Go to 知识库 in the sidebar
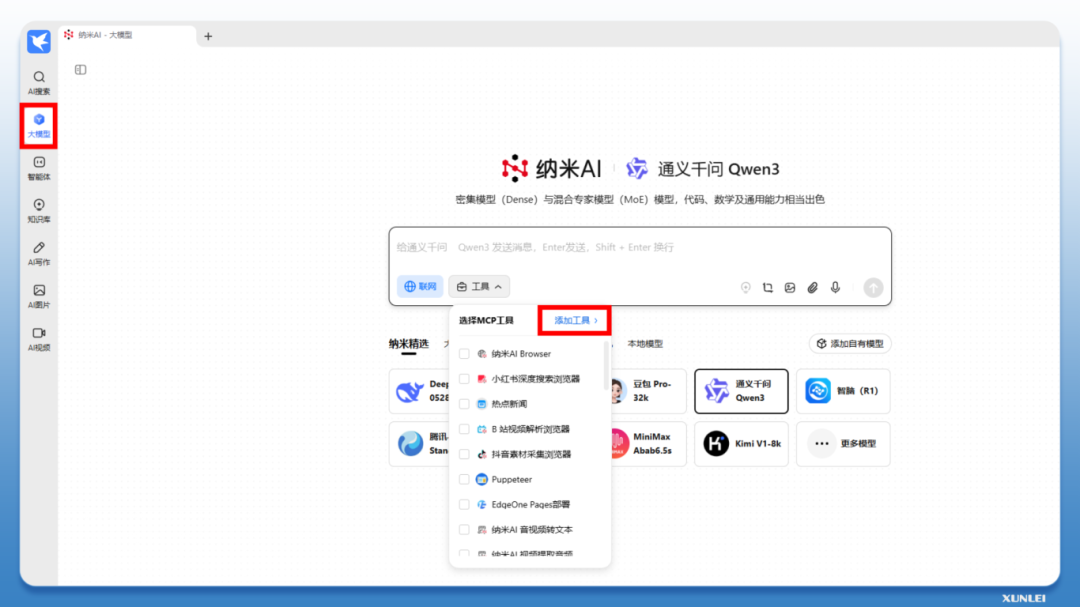Viewport: 1080px width, 607px height. pyautogui.click(x=39, y=210)
